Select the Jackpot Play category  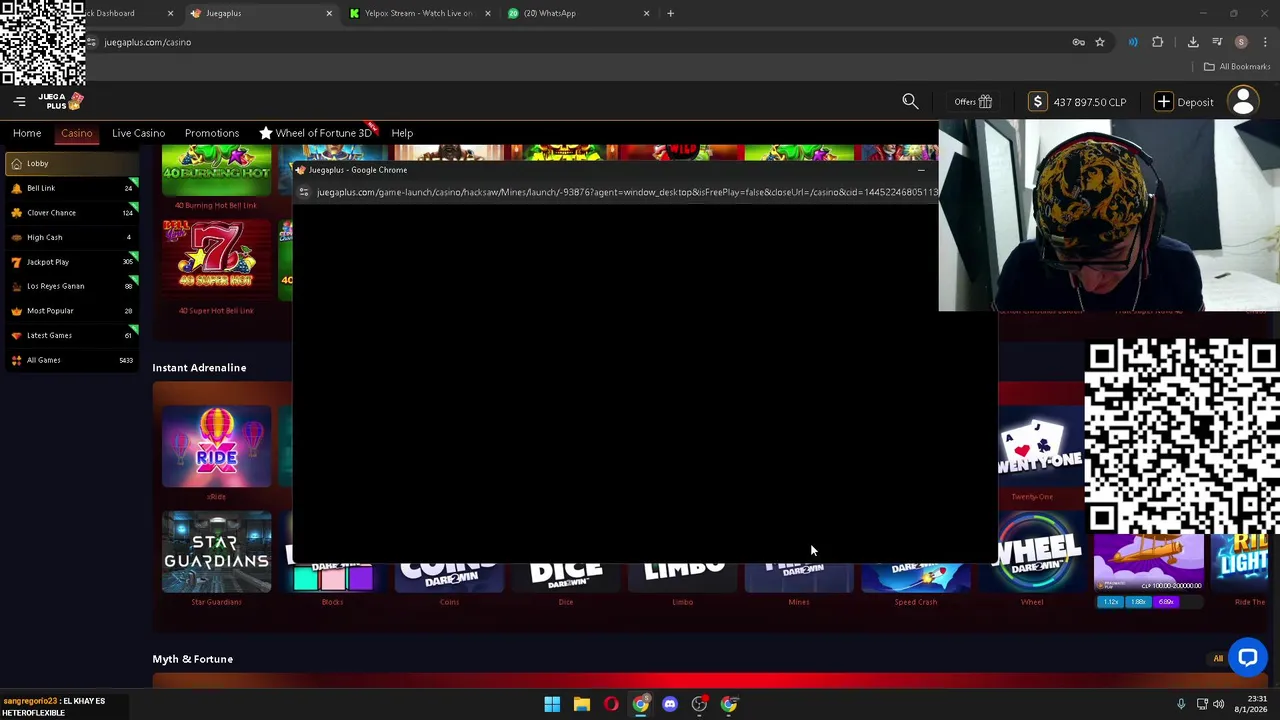pyautogui.click(x=72, y=262)
